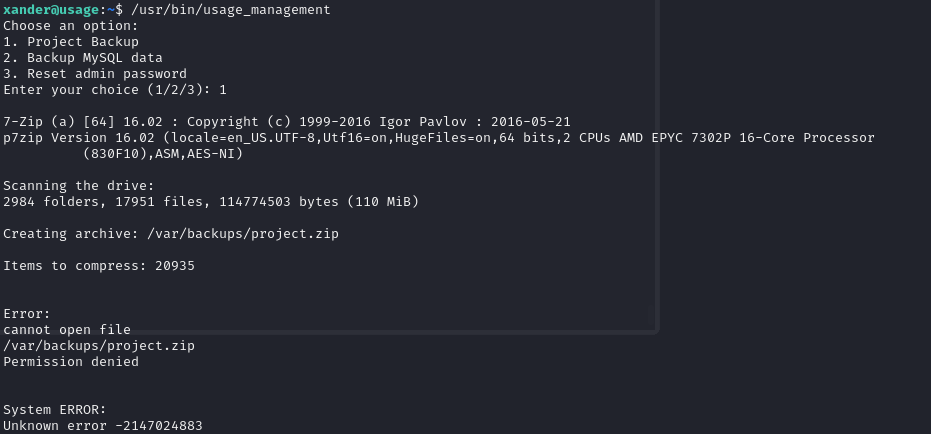
Task: Click the 7-Zip copyright Igor Pavlov line
Action: click(x=286, y=121)
